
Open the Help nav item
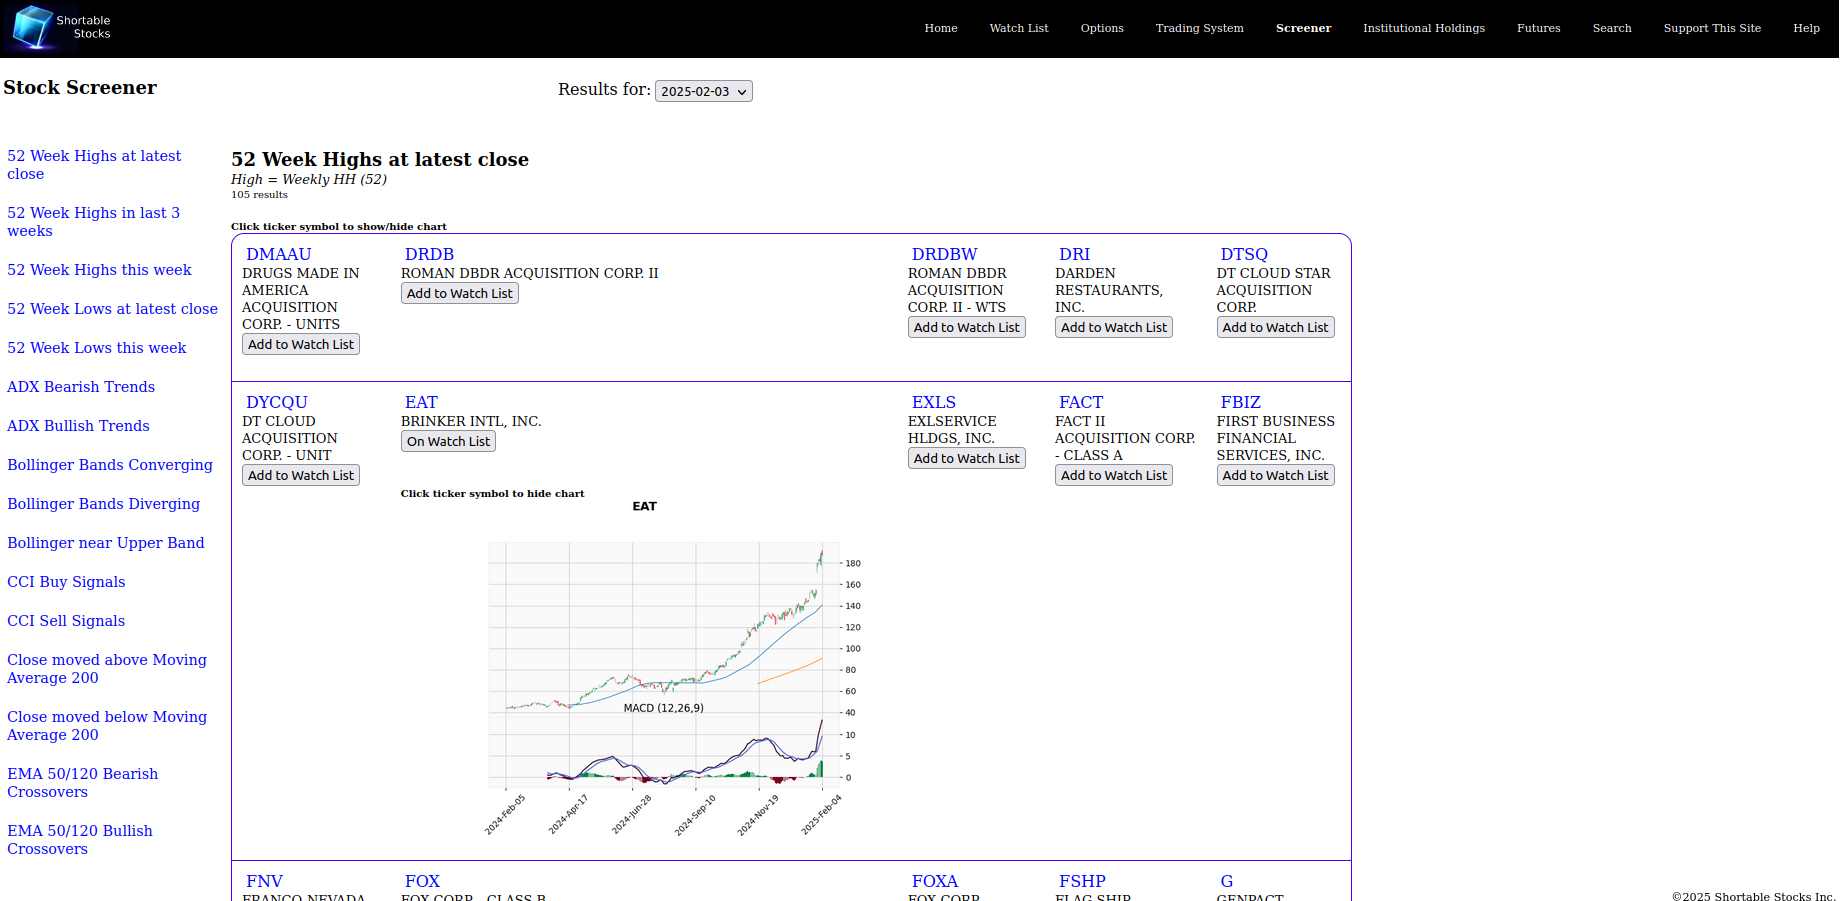(1805, 28)
